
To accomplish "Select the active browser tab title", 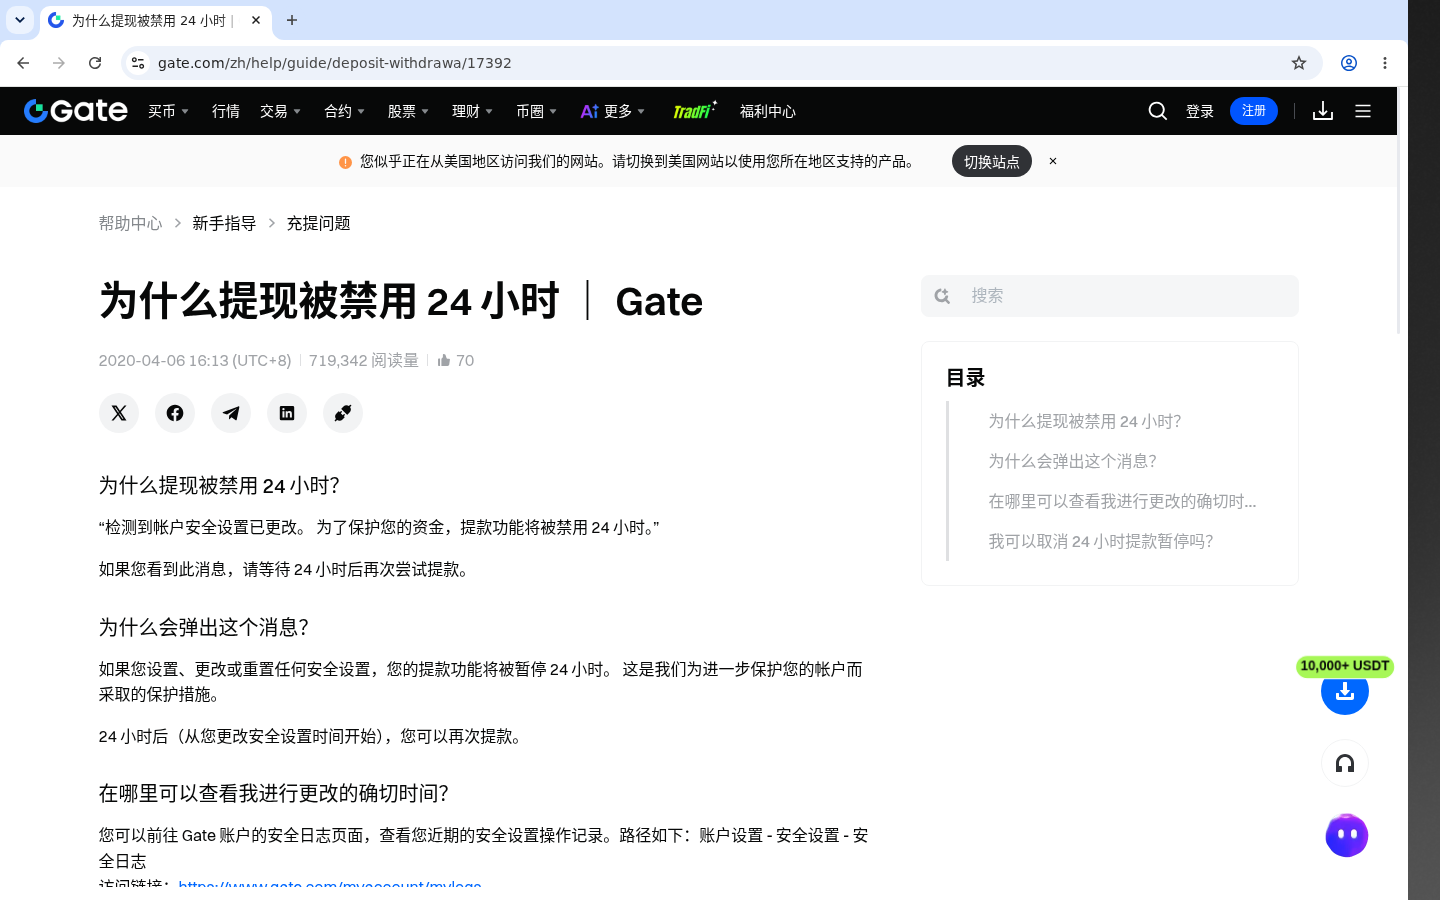I will point(153,20).
